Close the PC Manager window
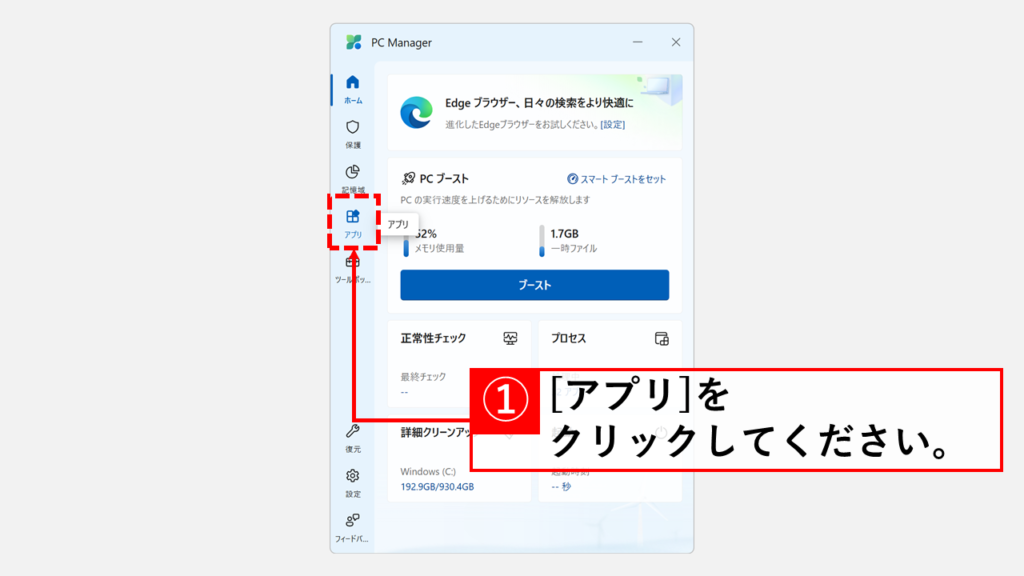1024x576 pixels. pos(676,42)
